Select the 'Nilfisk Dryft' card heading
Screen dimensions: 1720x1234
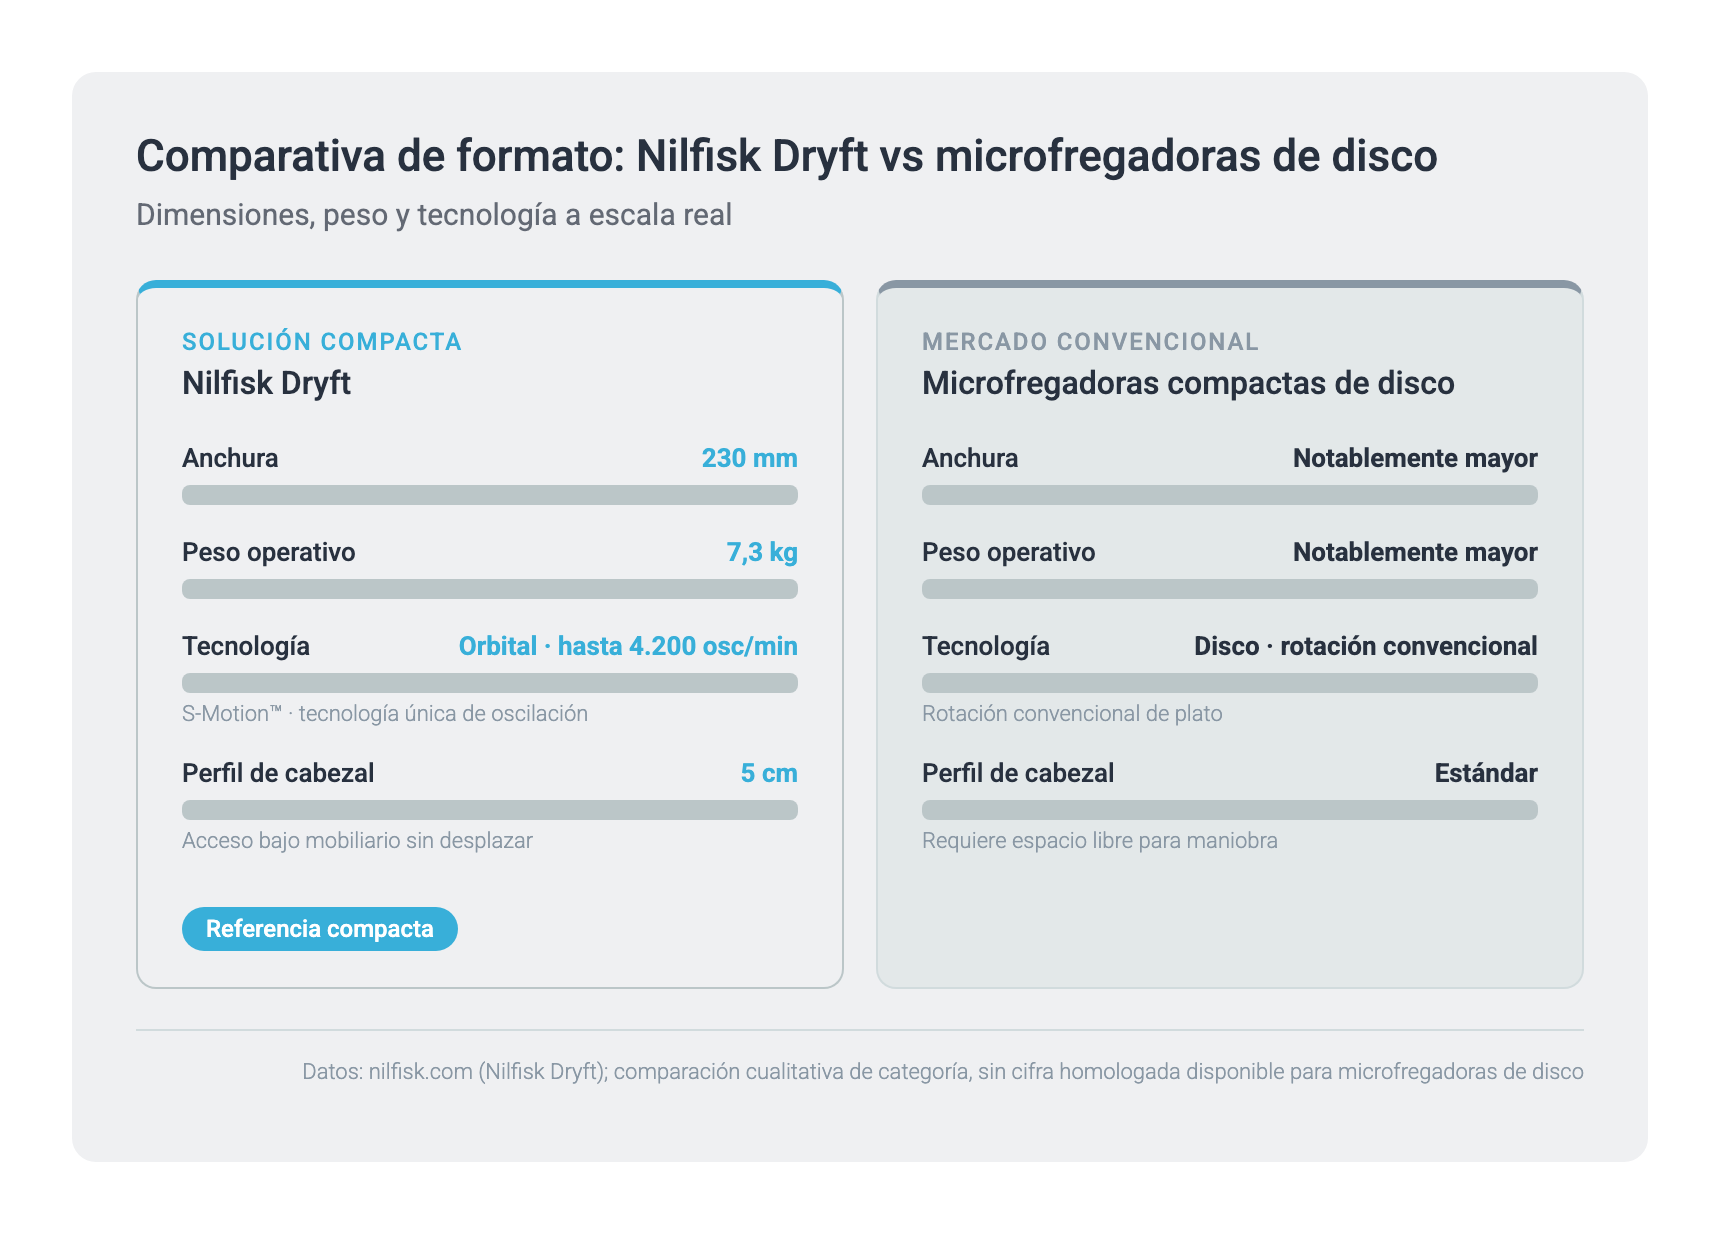click(x=266, y=383)
